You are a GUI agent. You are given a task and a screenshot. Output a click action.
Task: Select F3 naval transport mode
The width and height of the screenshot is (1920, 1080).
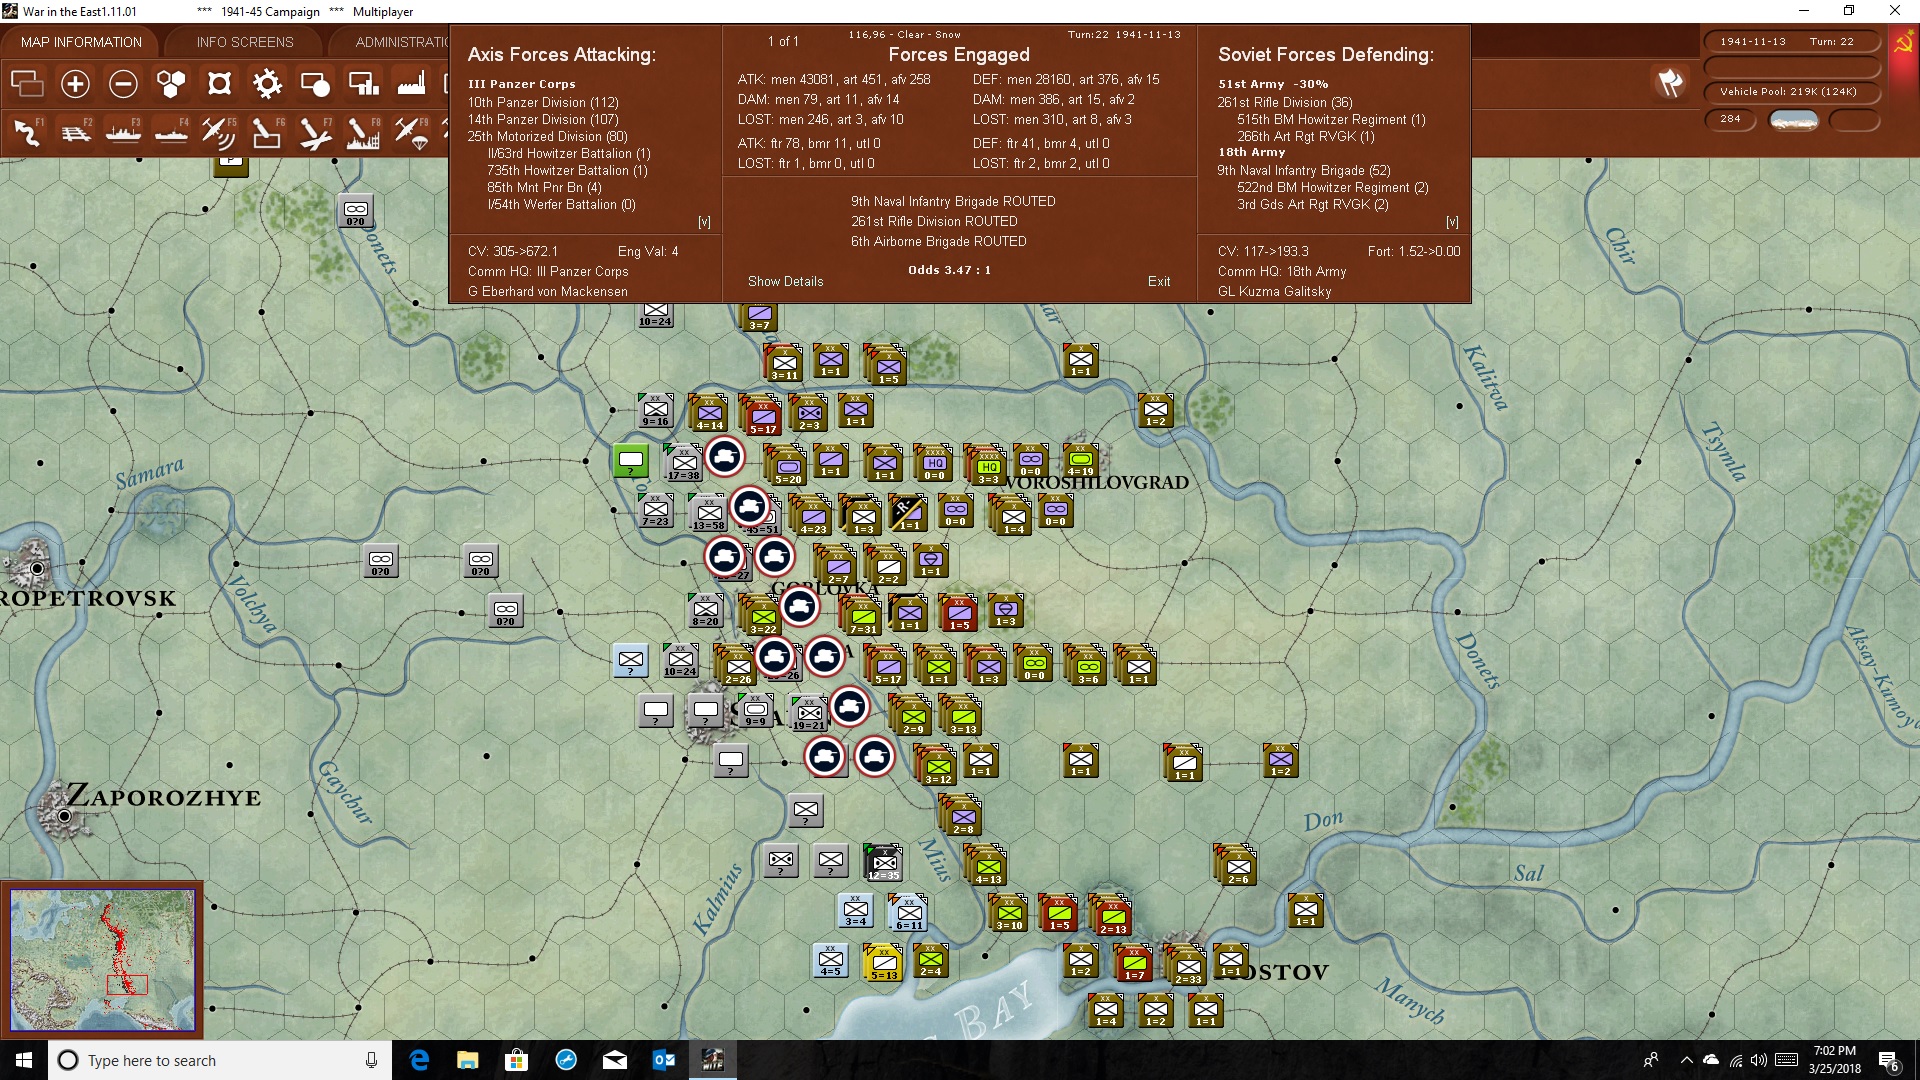123,132
